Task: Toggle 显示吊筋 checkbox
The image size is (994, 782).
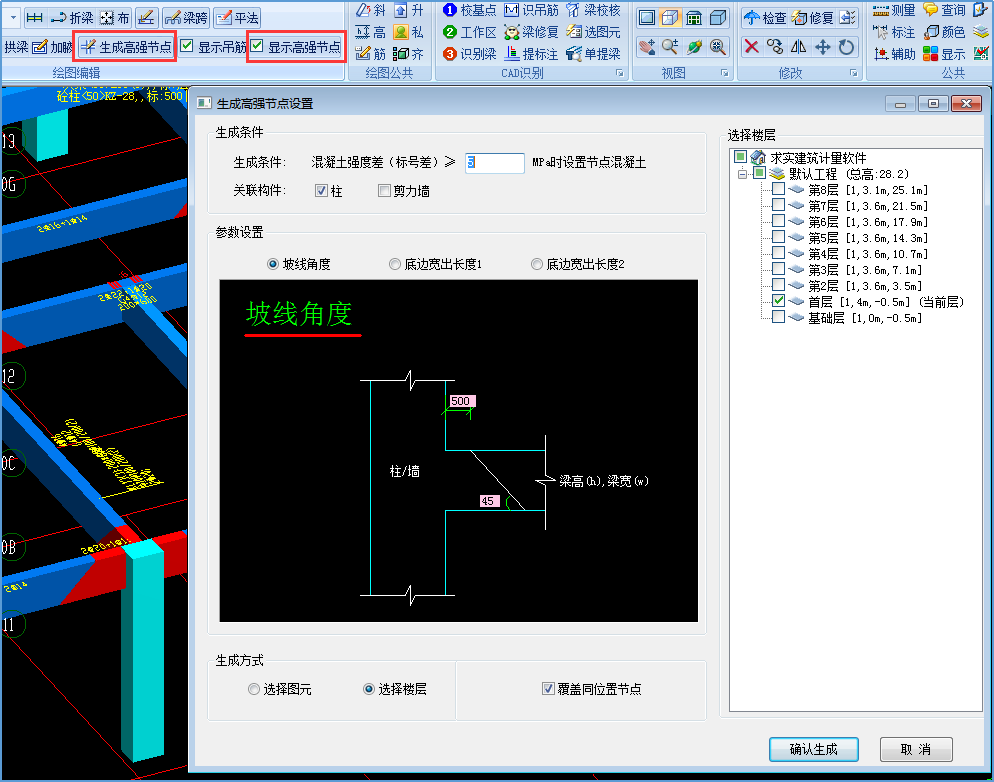Action: click(x=186, y=46)
